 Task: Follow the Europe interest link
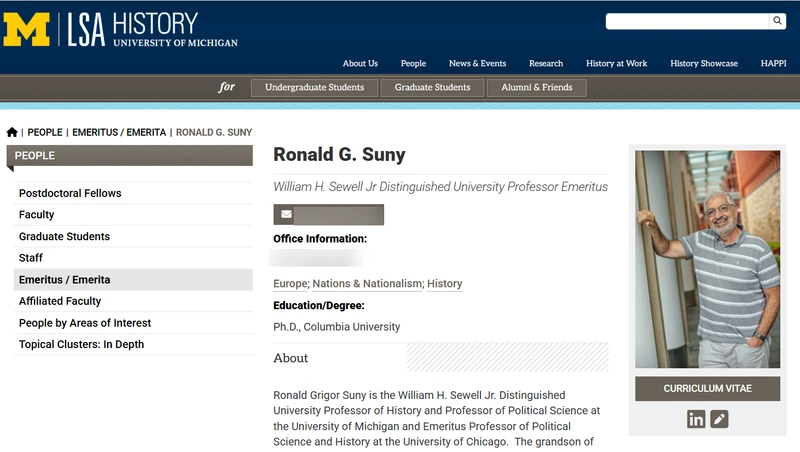290,284
